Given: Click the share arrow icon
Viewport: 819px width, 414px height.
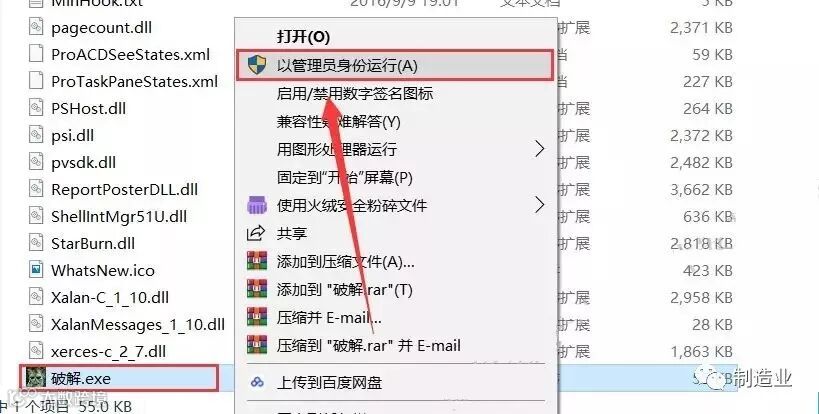Looking at the screenshot, I should pos(256,233).
